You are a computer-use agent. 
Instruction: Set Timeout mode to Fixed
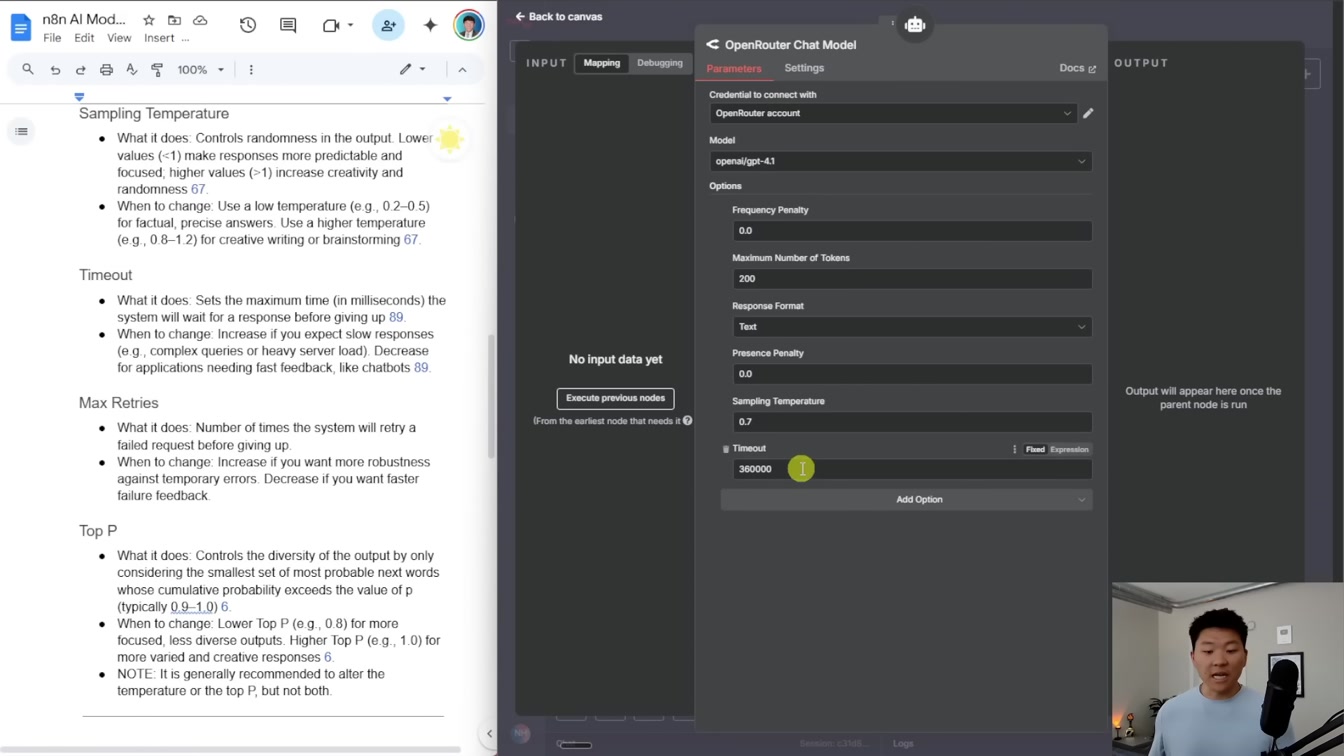point(1035,449)
